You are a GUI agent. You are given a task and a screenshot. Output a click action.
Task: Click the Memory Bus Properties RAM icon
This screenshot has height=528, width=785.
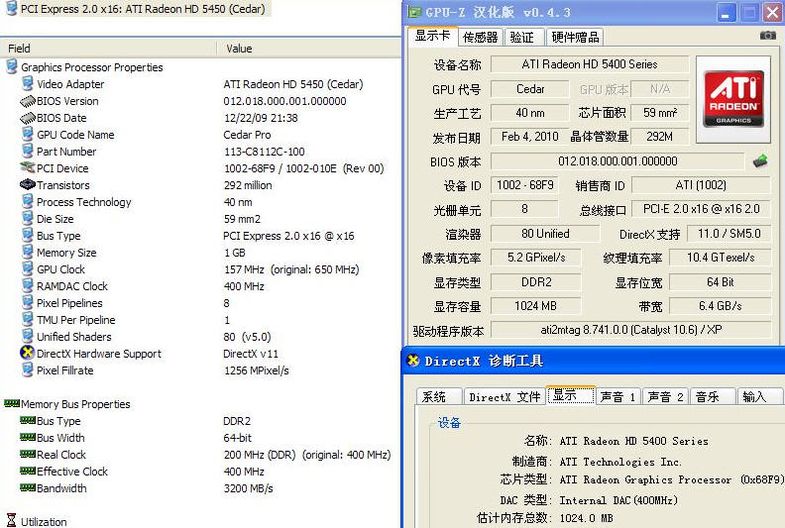point(12,403)
